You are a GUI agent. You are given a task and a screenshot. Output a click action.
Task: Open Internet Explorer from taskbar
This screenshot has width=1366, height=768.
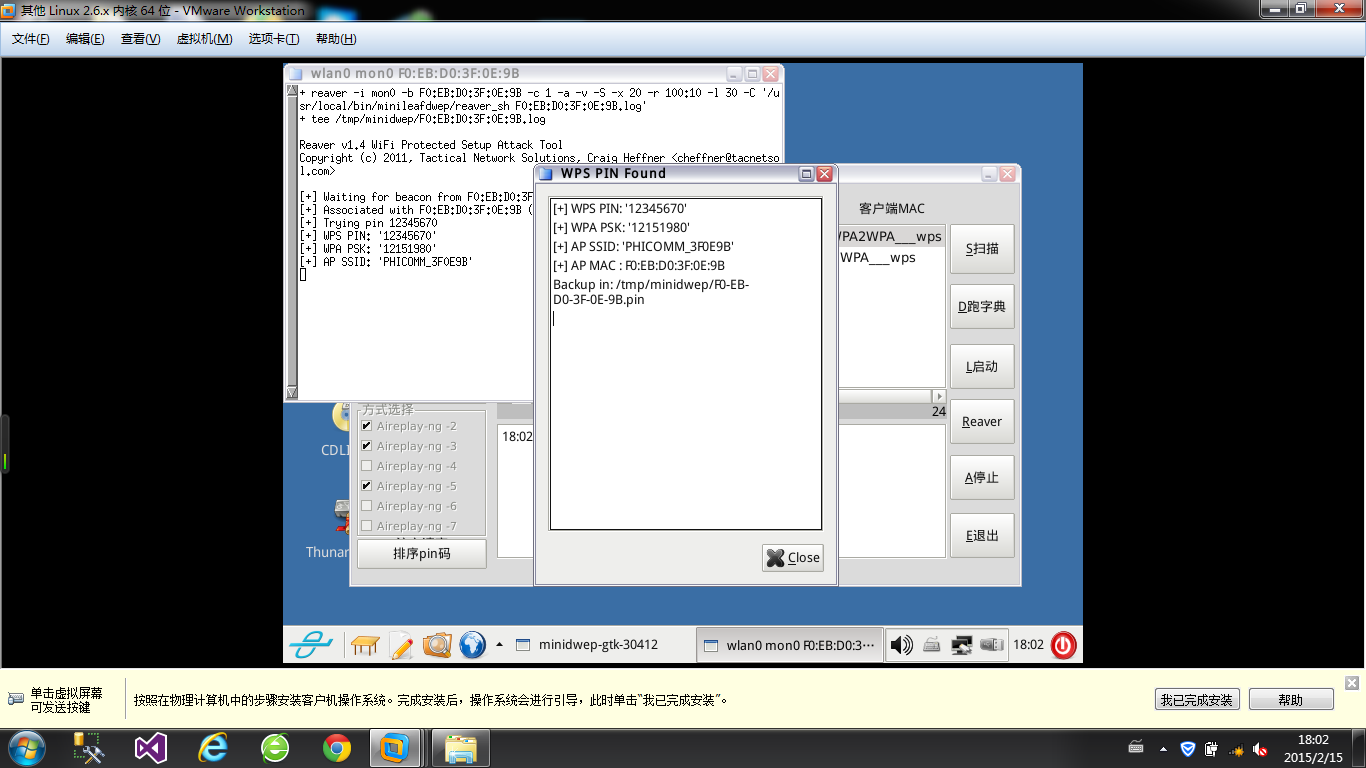[x=212, y=748]
